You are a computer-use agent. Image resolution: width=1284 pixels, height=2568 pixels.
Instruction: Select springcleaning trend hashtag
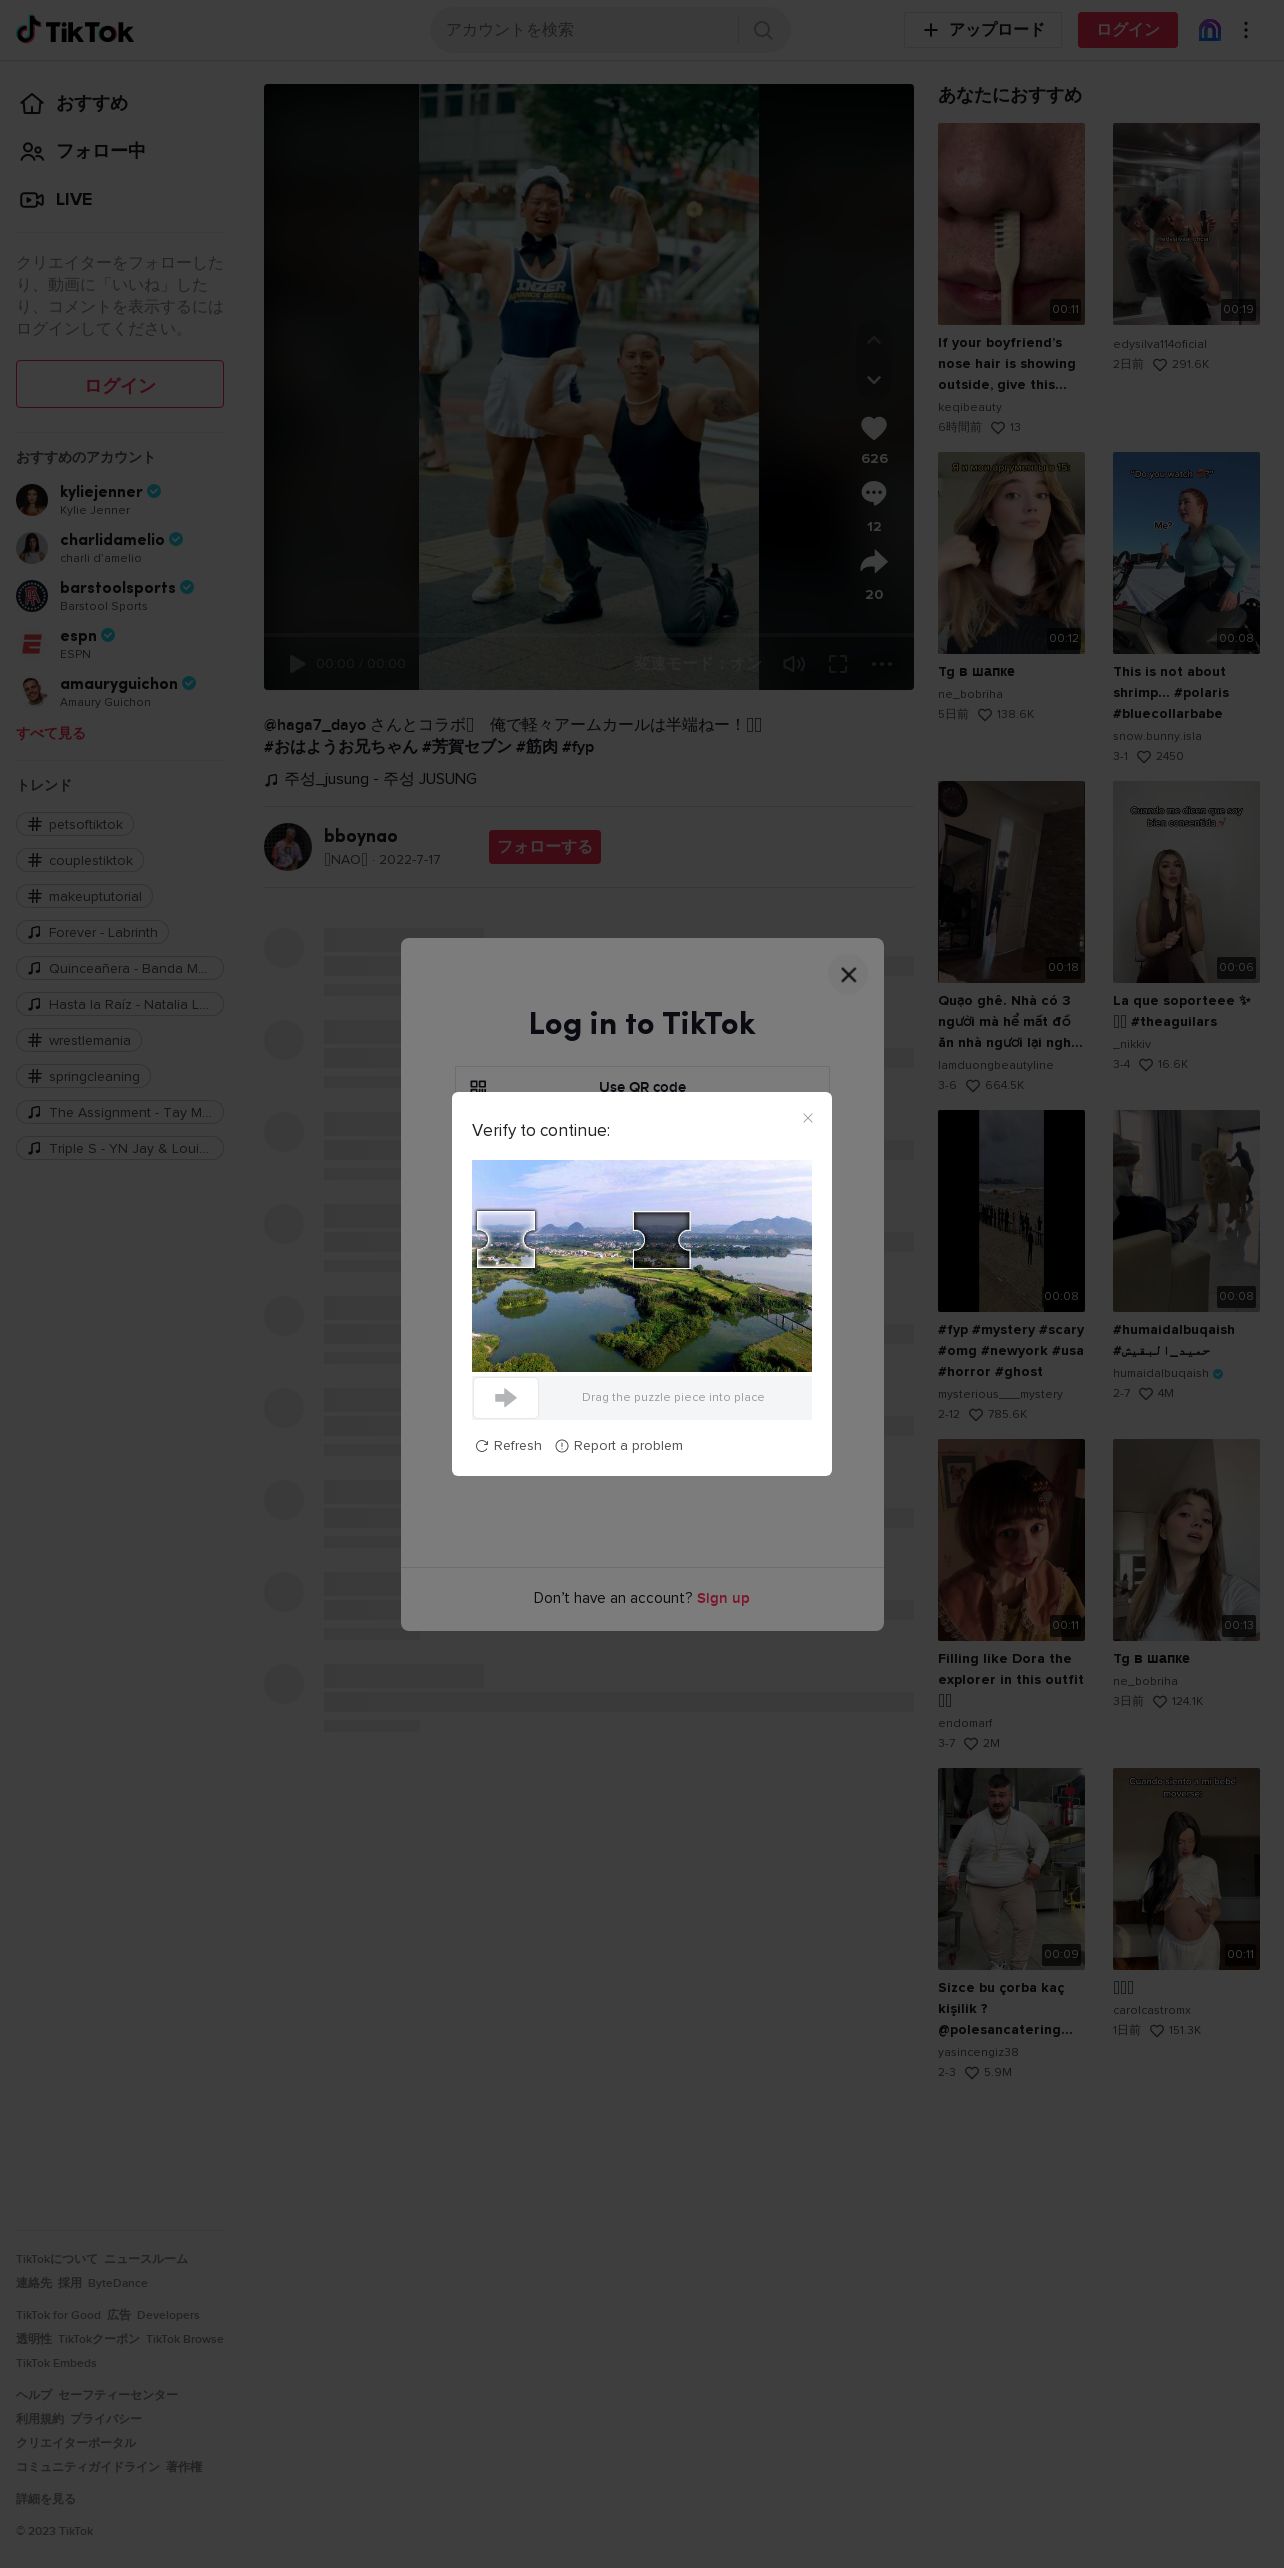[83, 1076]
